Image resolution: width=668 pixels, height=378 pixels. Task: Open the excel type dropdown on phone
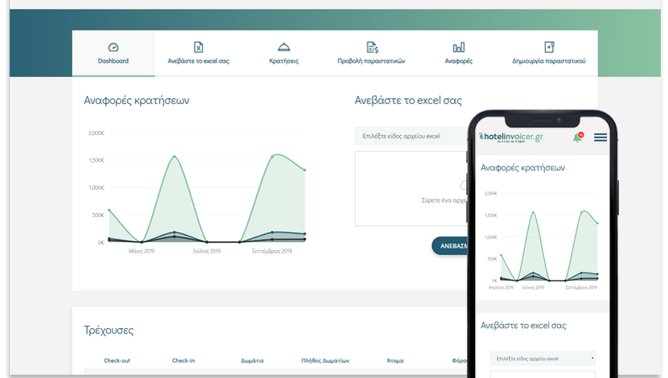tap(543, 358)
